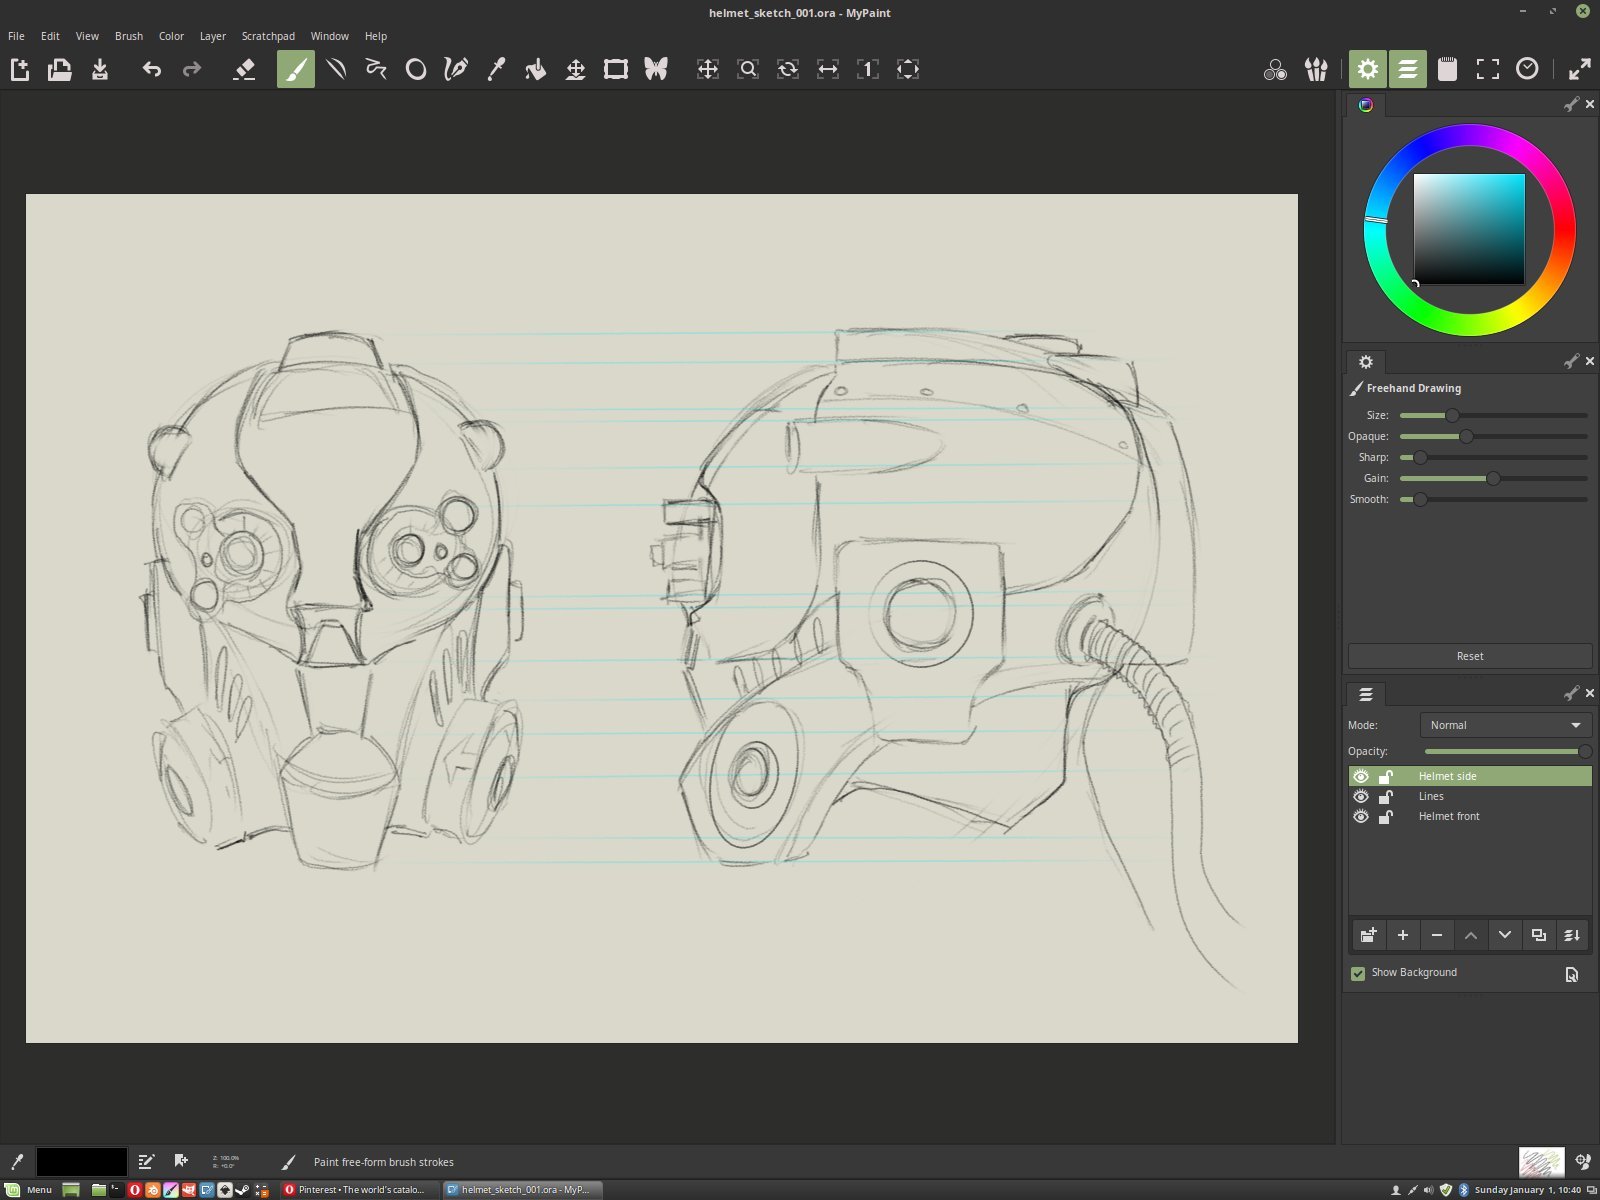This screenshot has width=1600, height=1200.
Task: Open the Scratchpad menu
Action: point(268,36)
